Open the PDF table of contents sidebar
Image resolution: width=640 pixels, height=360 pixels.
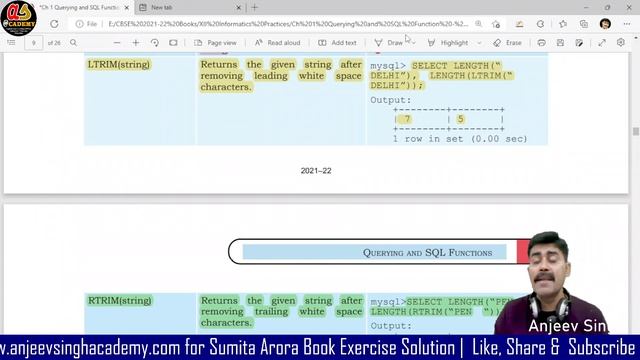[x=11, y=42]
